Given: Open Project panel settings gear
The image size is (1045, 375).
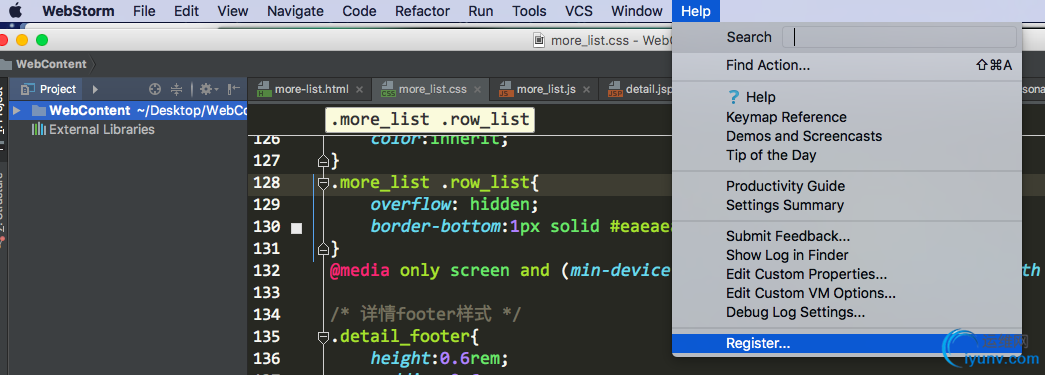Looking at the screenshot, I should coord(207,89).
